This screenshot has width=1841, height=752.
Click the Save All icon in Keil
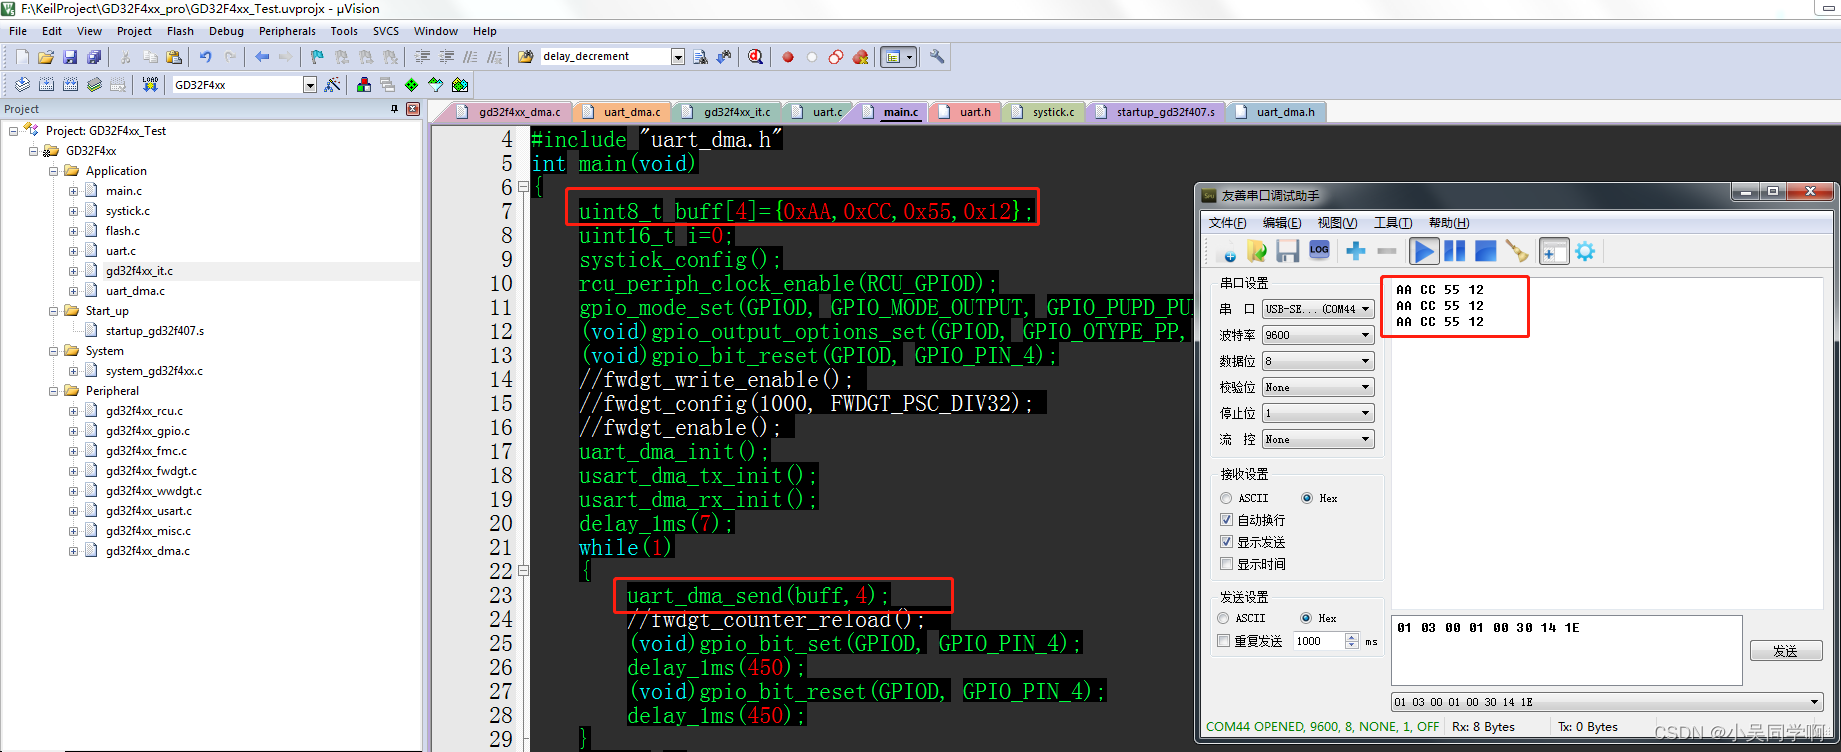click(x=94, y=57)
